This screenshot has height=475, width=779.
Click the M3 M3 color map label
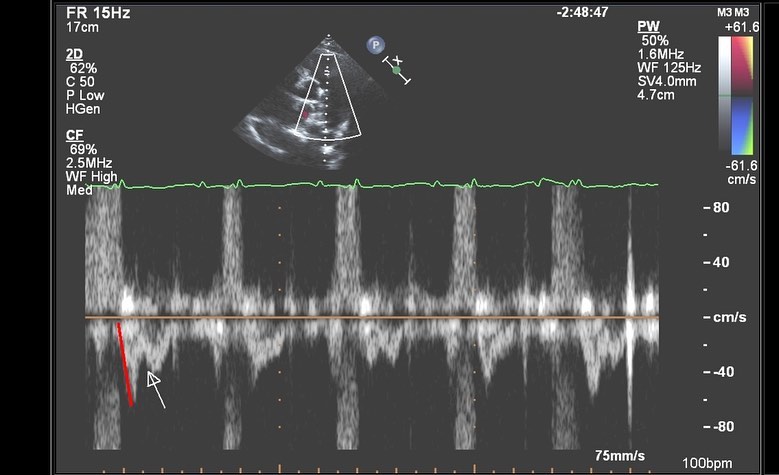pyautogui.click(x=739, y=12)
